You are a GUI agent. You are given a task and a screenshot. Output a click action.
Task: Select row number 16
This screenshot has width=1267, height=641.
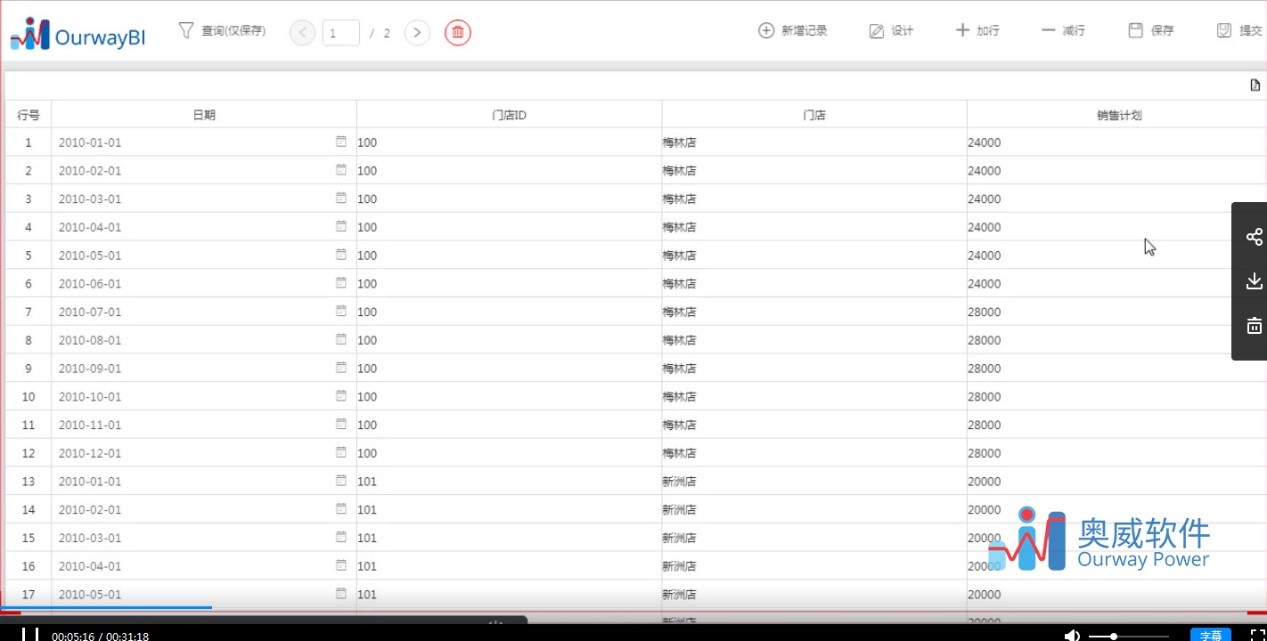click(x=28, y=566)
